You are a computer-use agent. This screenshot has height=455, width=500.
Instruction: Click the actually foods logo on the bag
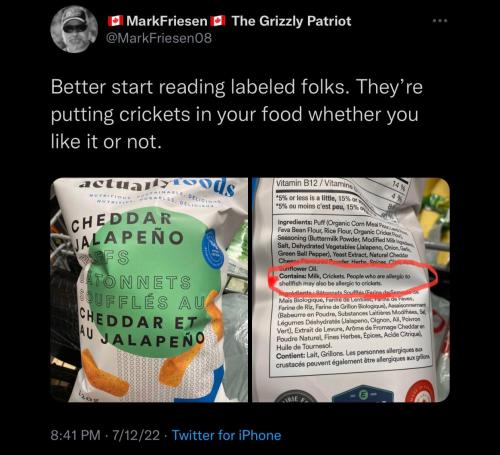158,186
